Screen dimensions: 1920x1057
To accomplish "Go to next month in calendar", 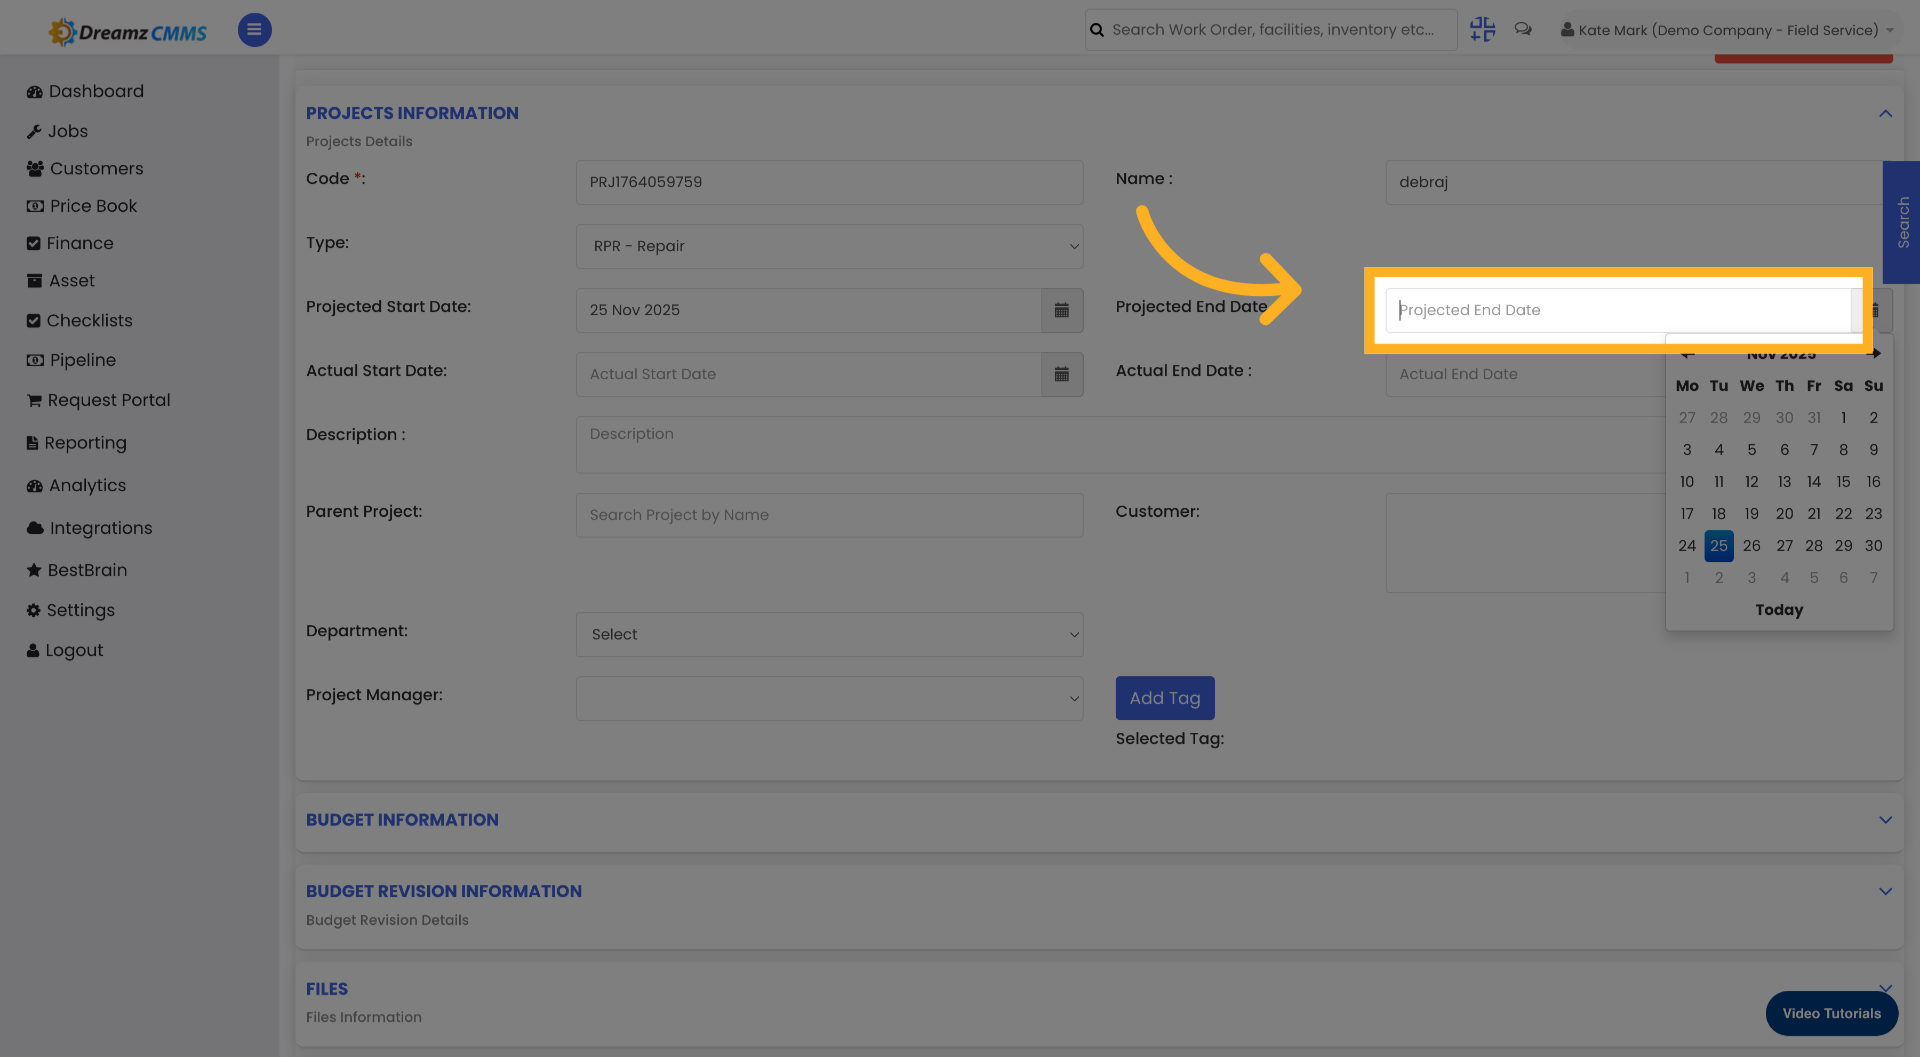I will coord(1873,354).
